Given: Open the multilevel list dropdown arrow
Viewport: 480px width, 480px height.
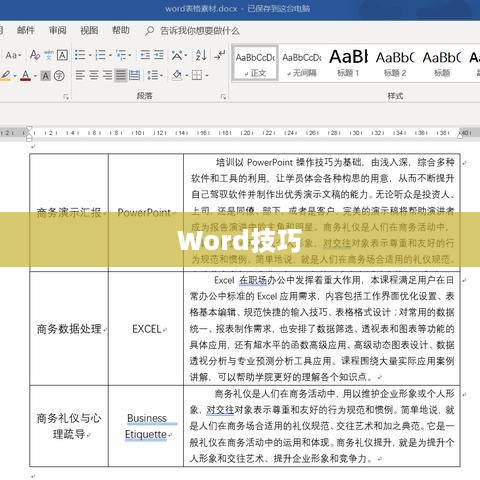Looking at the screenshot, I should tap(130, 55).
